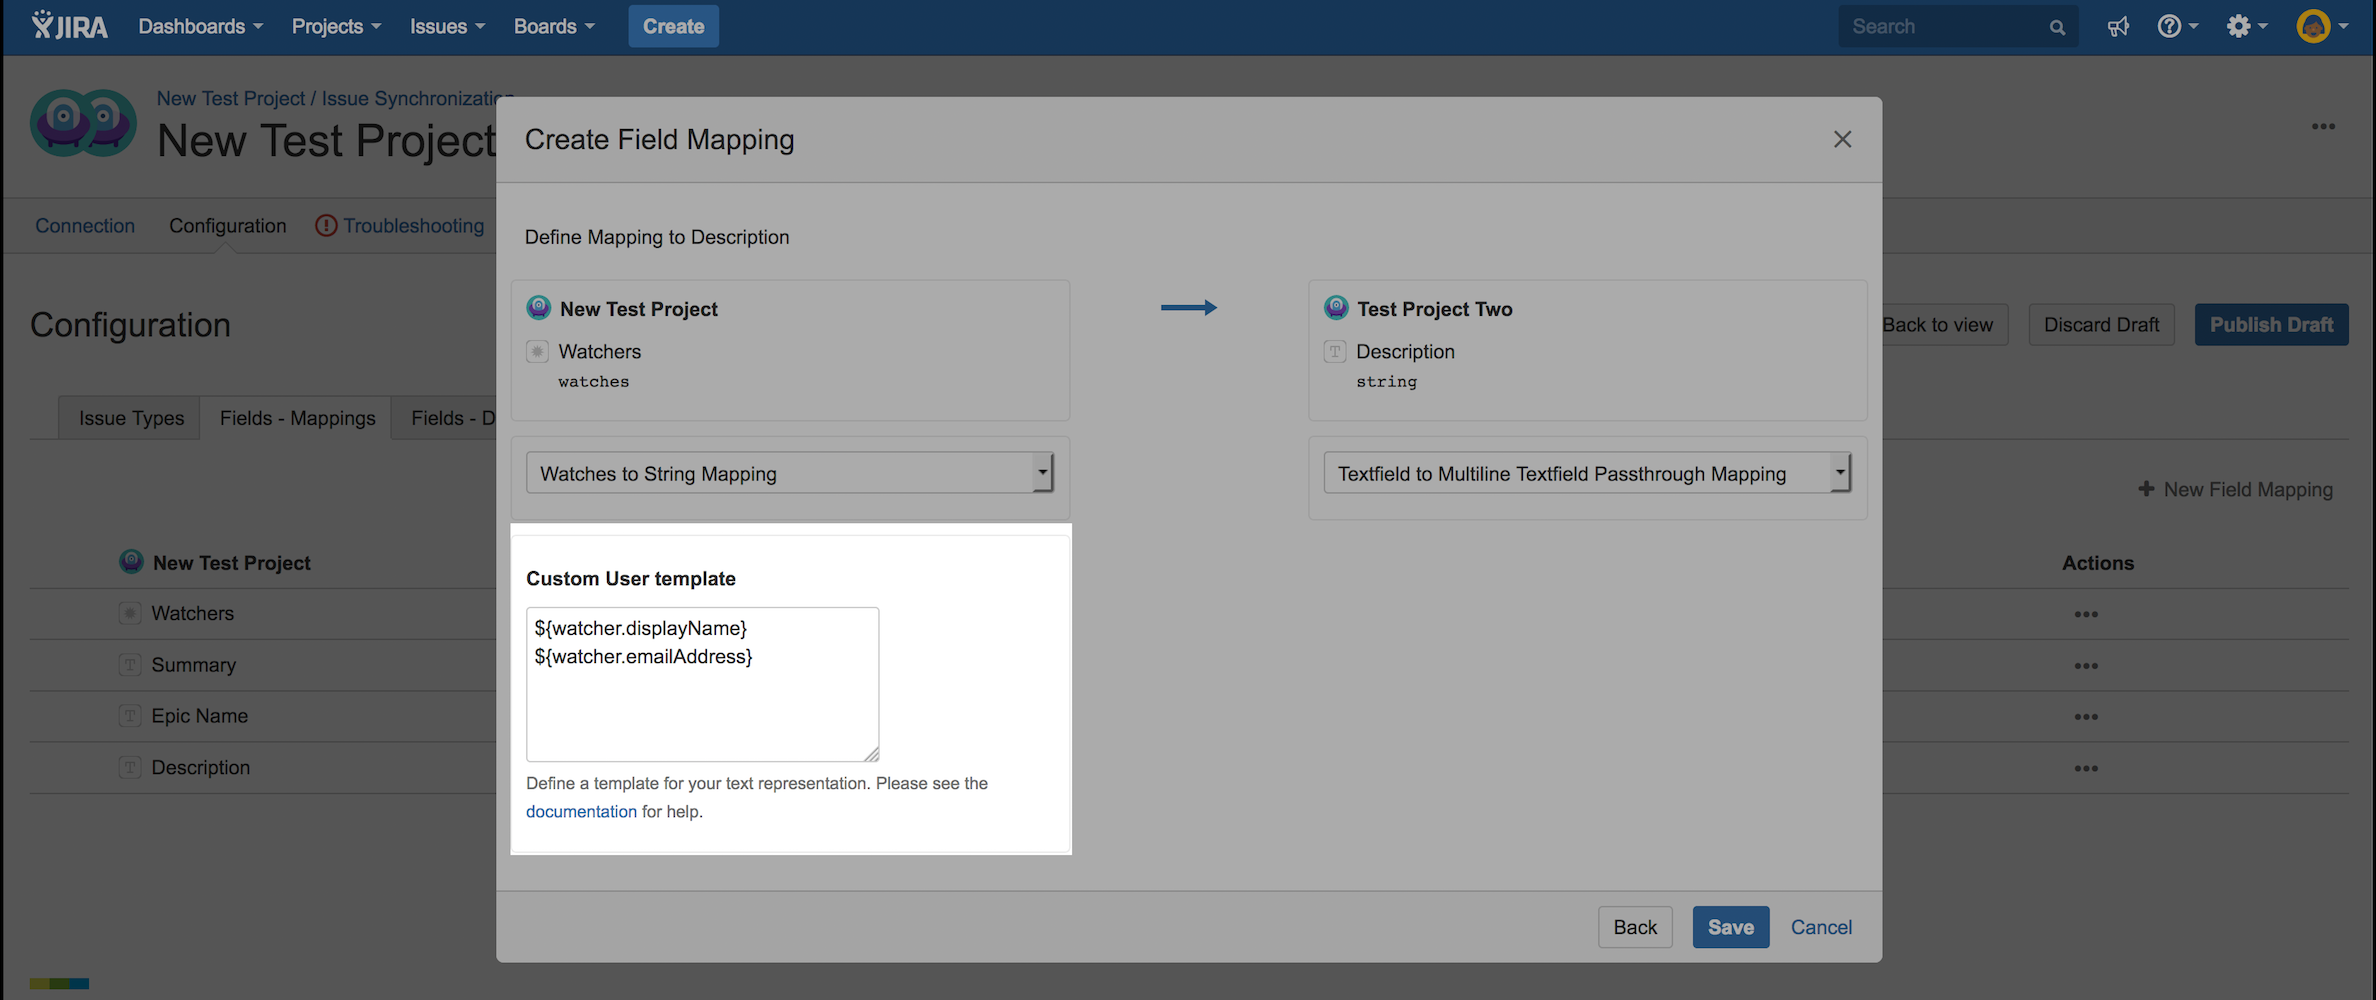Open actions menu for Watchers row
This screenshot has width=2376, height=1000.
(x=2085, y=615)
